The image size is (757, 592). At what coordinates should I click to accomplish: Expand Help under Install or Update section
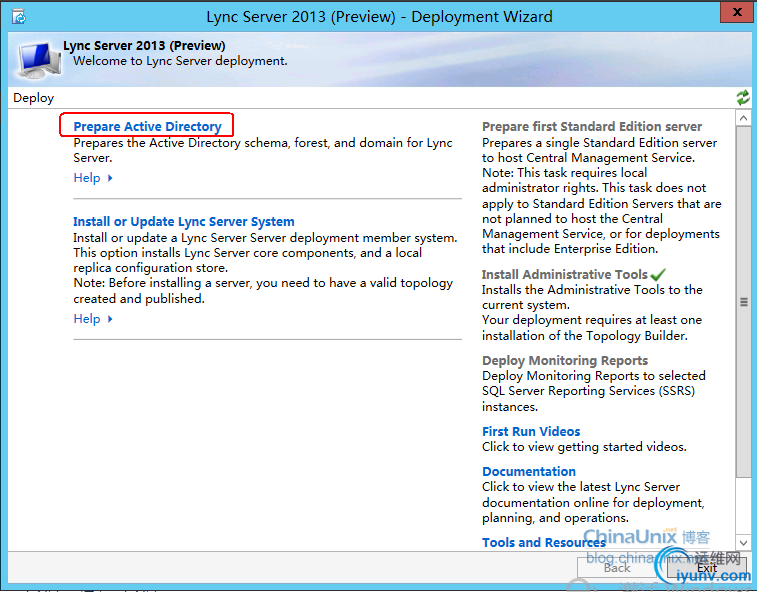[x=93, y=319]
